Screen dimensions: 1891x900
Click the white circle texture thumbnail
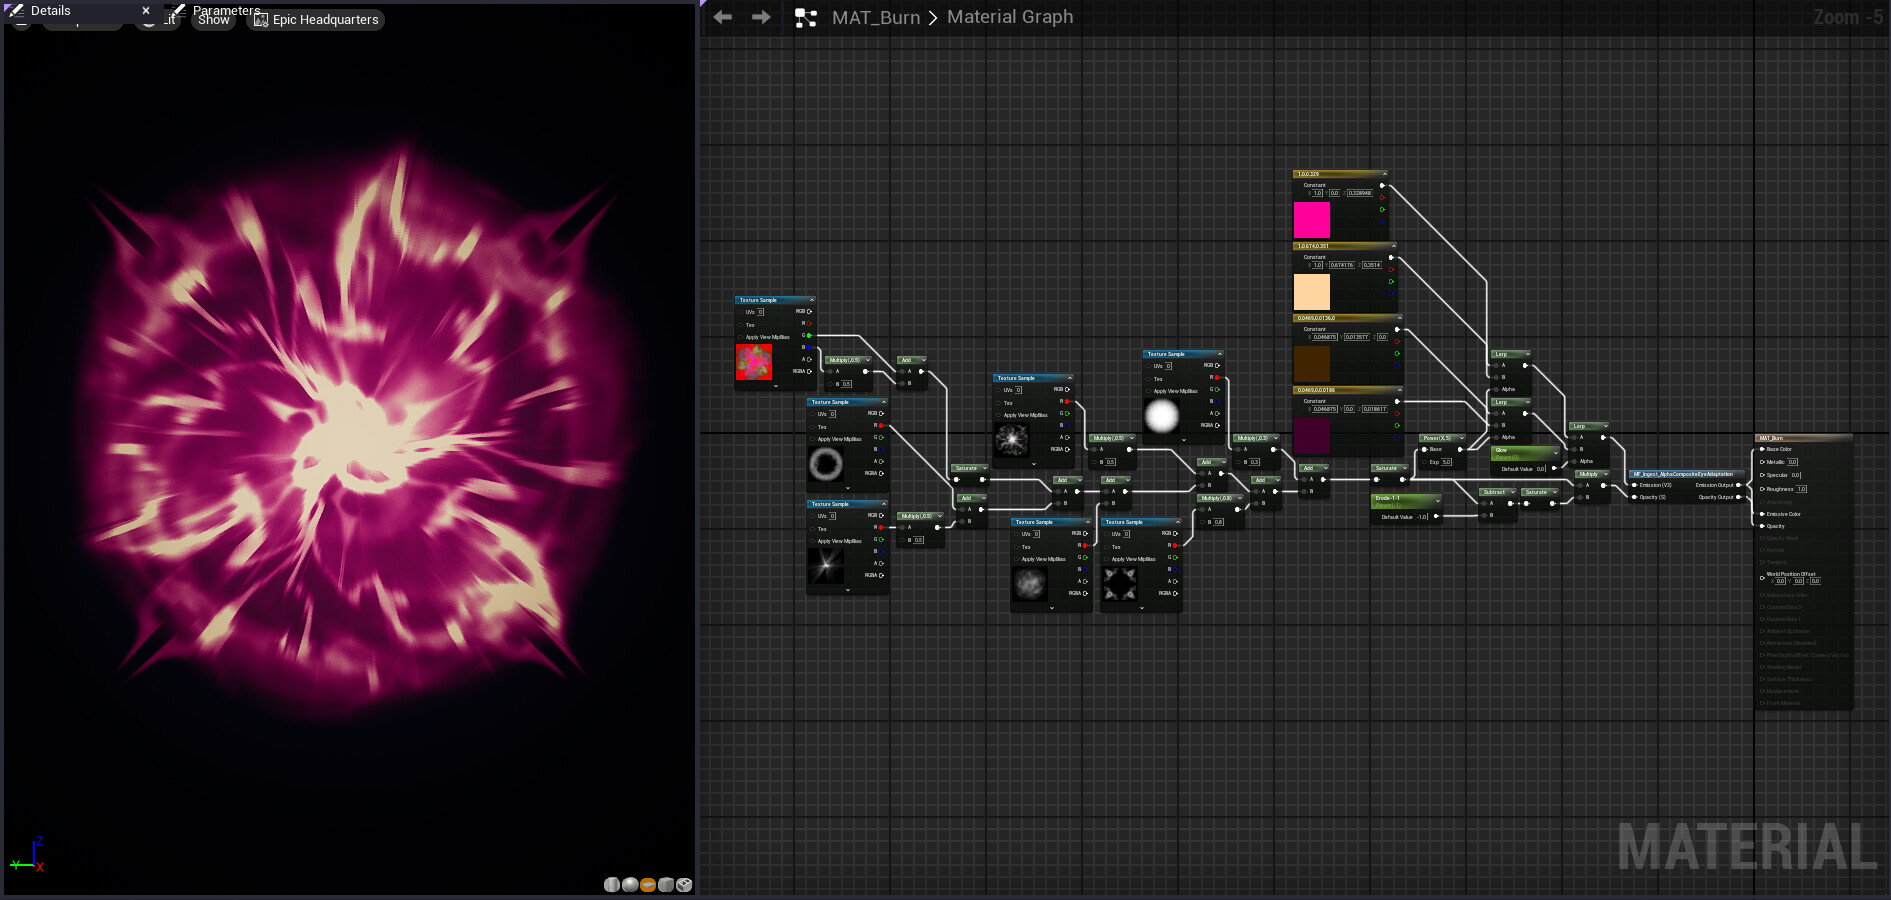tap(1161, 416)
